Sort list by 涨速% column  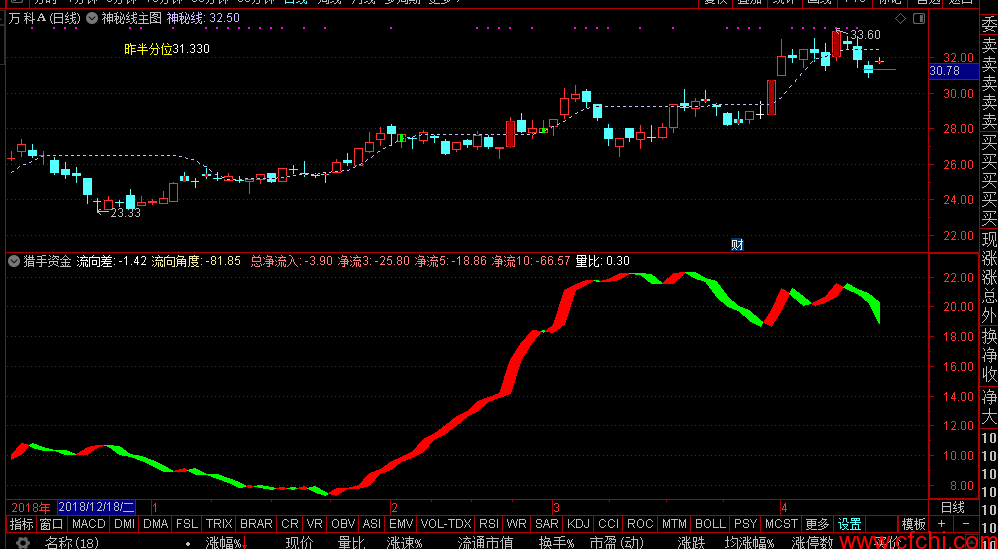tap(405, 543)
